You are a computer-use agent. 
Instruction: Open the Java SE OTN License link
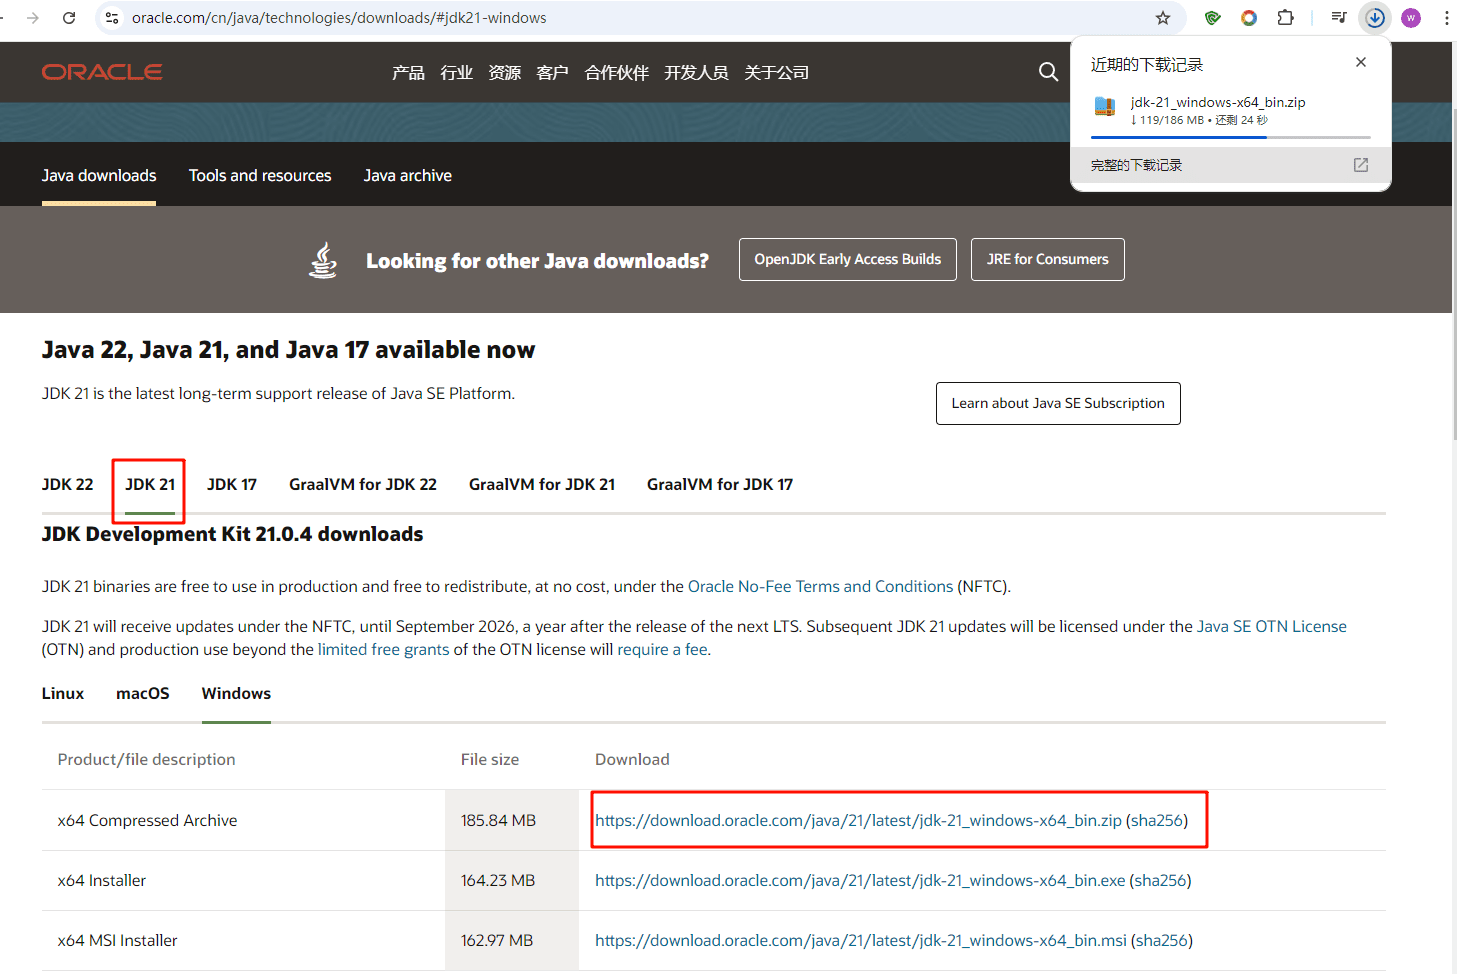1272,626
